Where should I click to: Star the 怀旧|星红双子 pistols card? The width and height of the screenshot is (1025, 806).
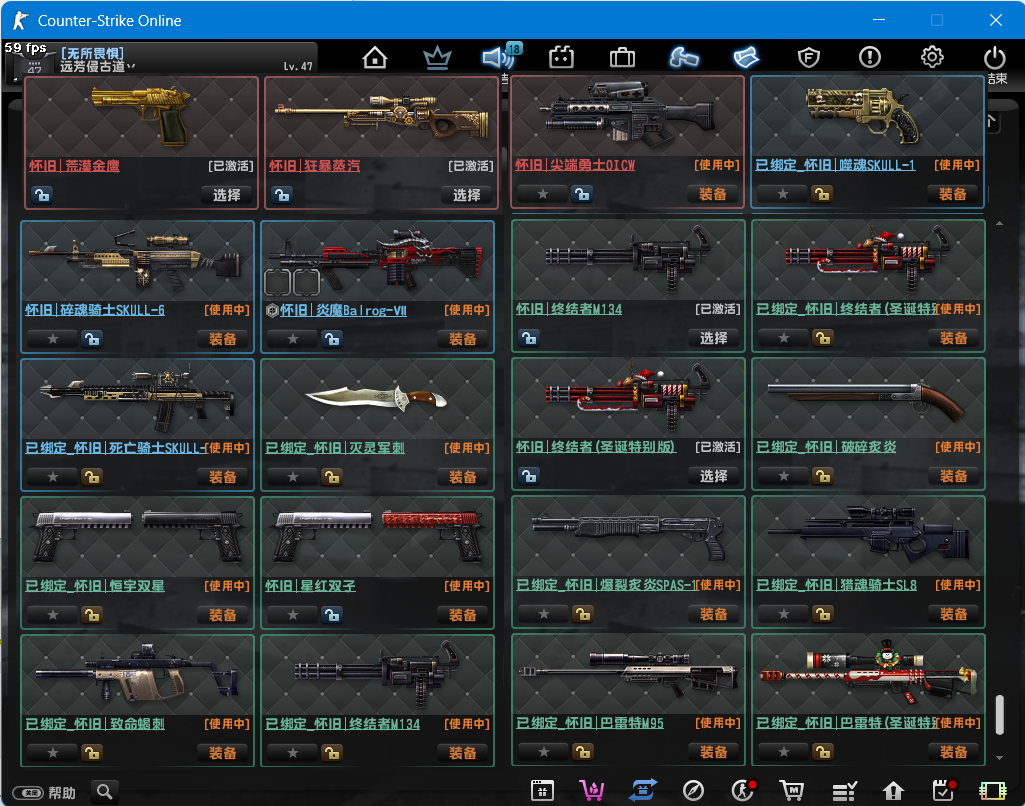click(293, 615)
